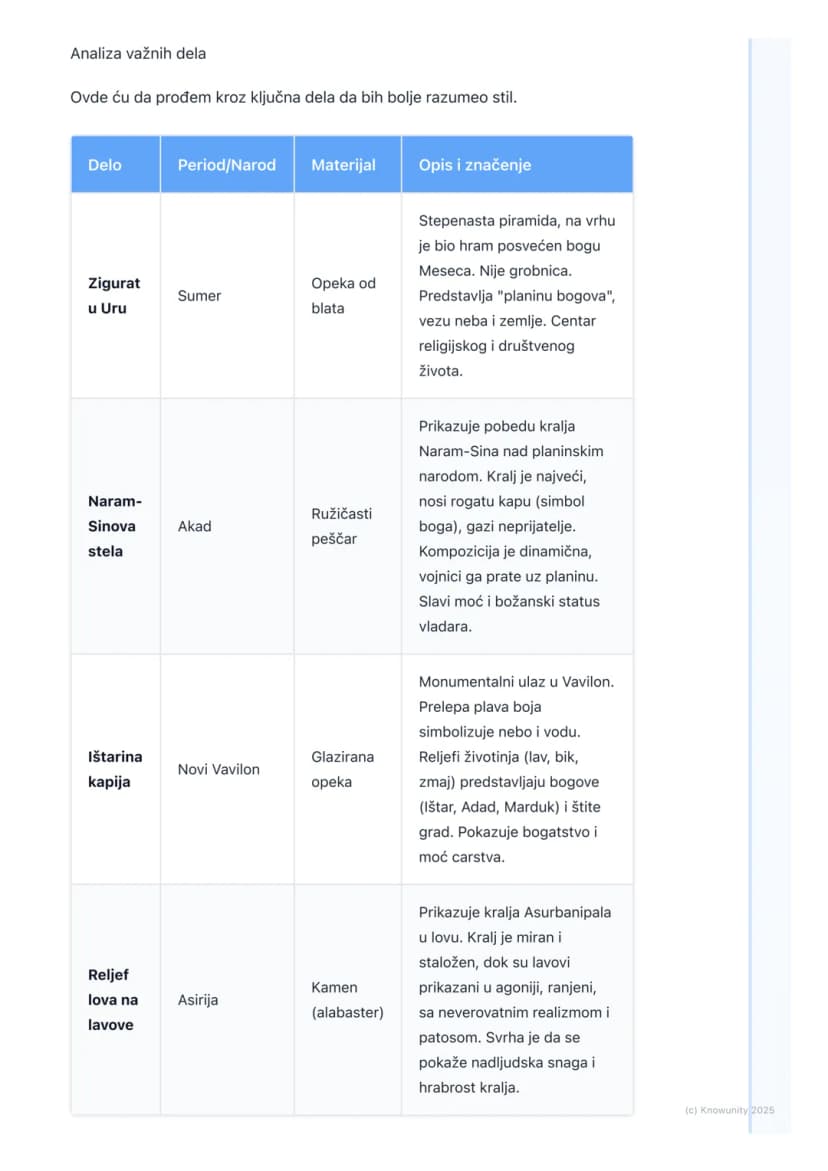Click the "Analiza važnih dela" heading
The image size is (828, 1171).
click(x=138, y=53)
